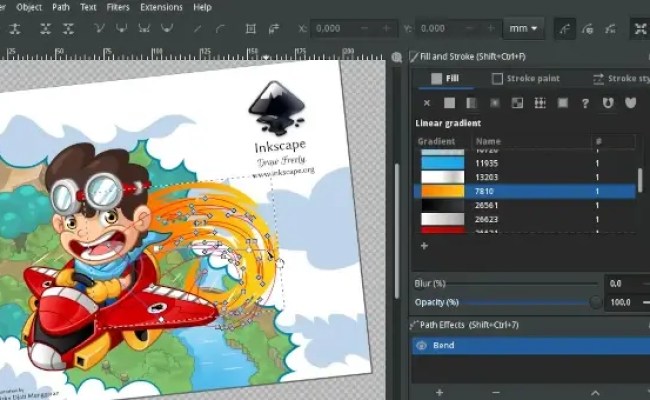
Task: Click join nodes with segment icon
Action: pyautogui.click(x=46, y=29)
